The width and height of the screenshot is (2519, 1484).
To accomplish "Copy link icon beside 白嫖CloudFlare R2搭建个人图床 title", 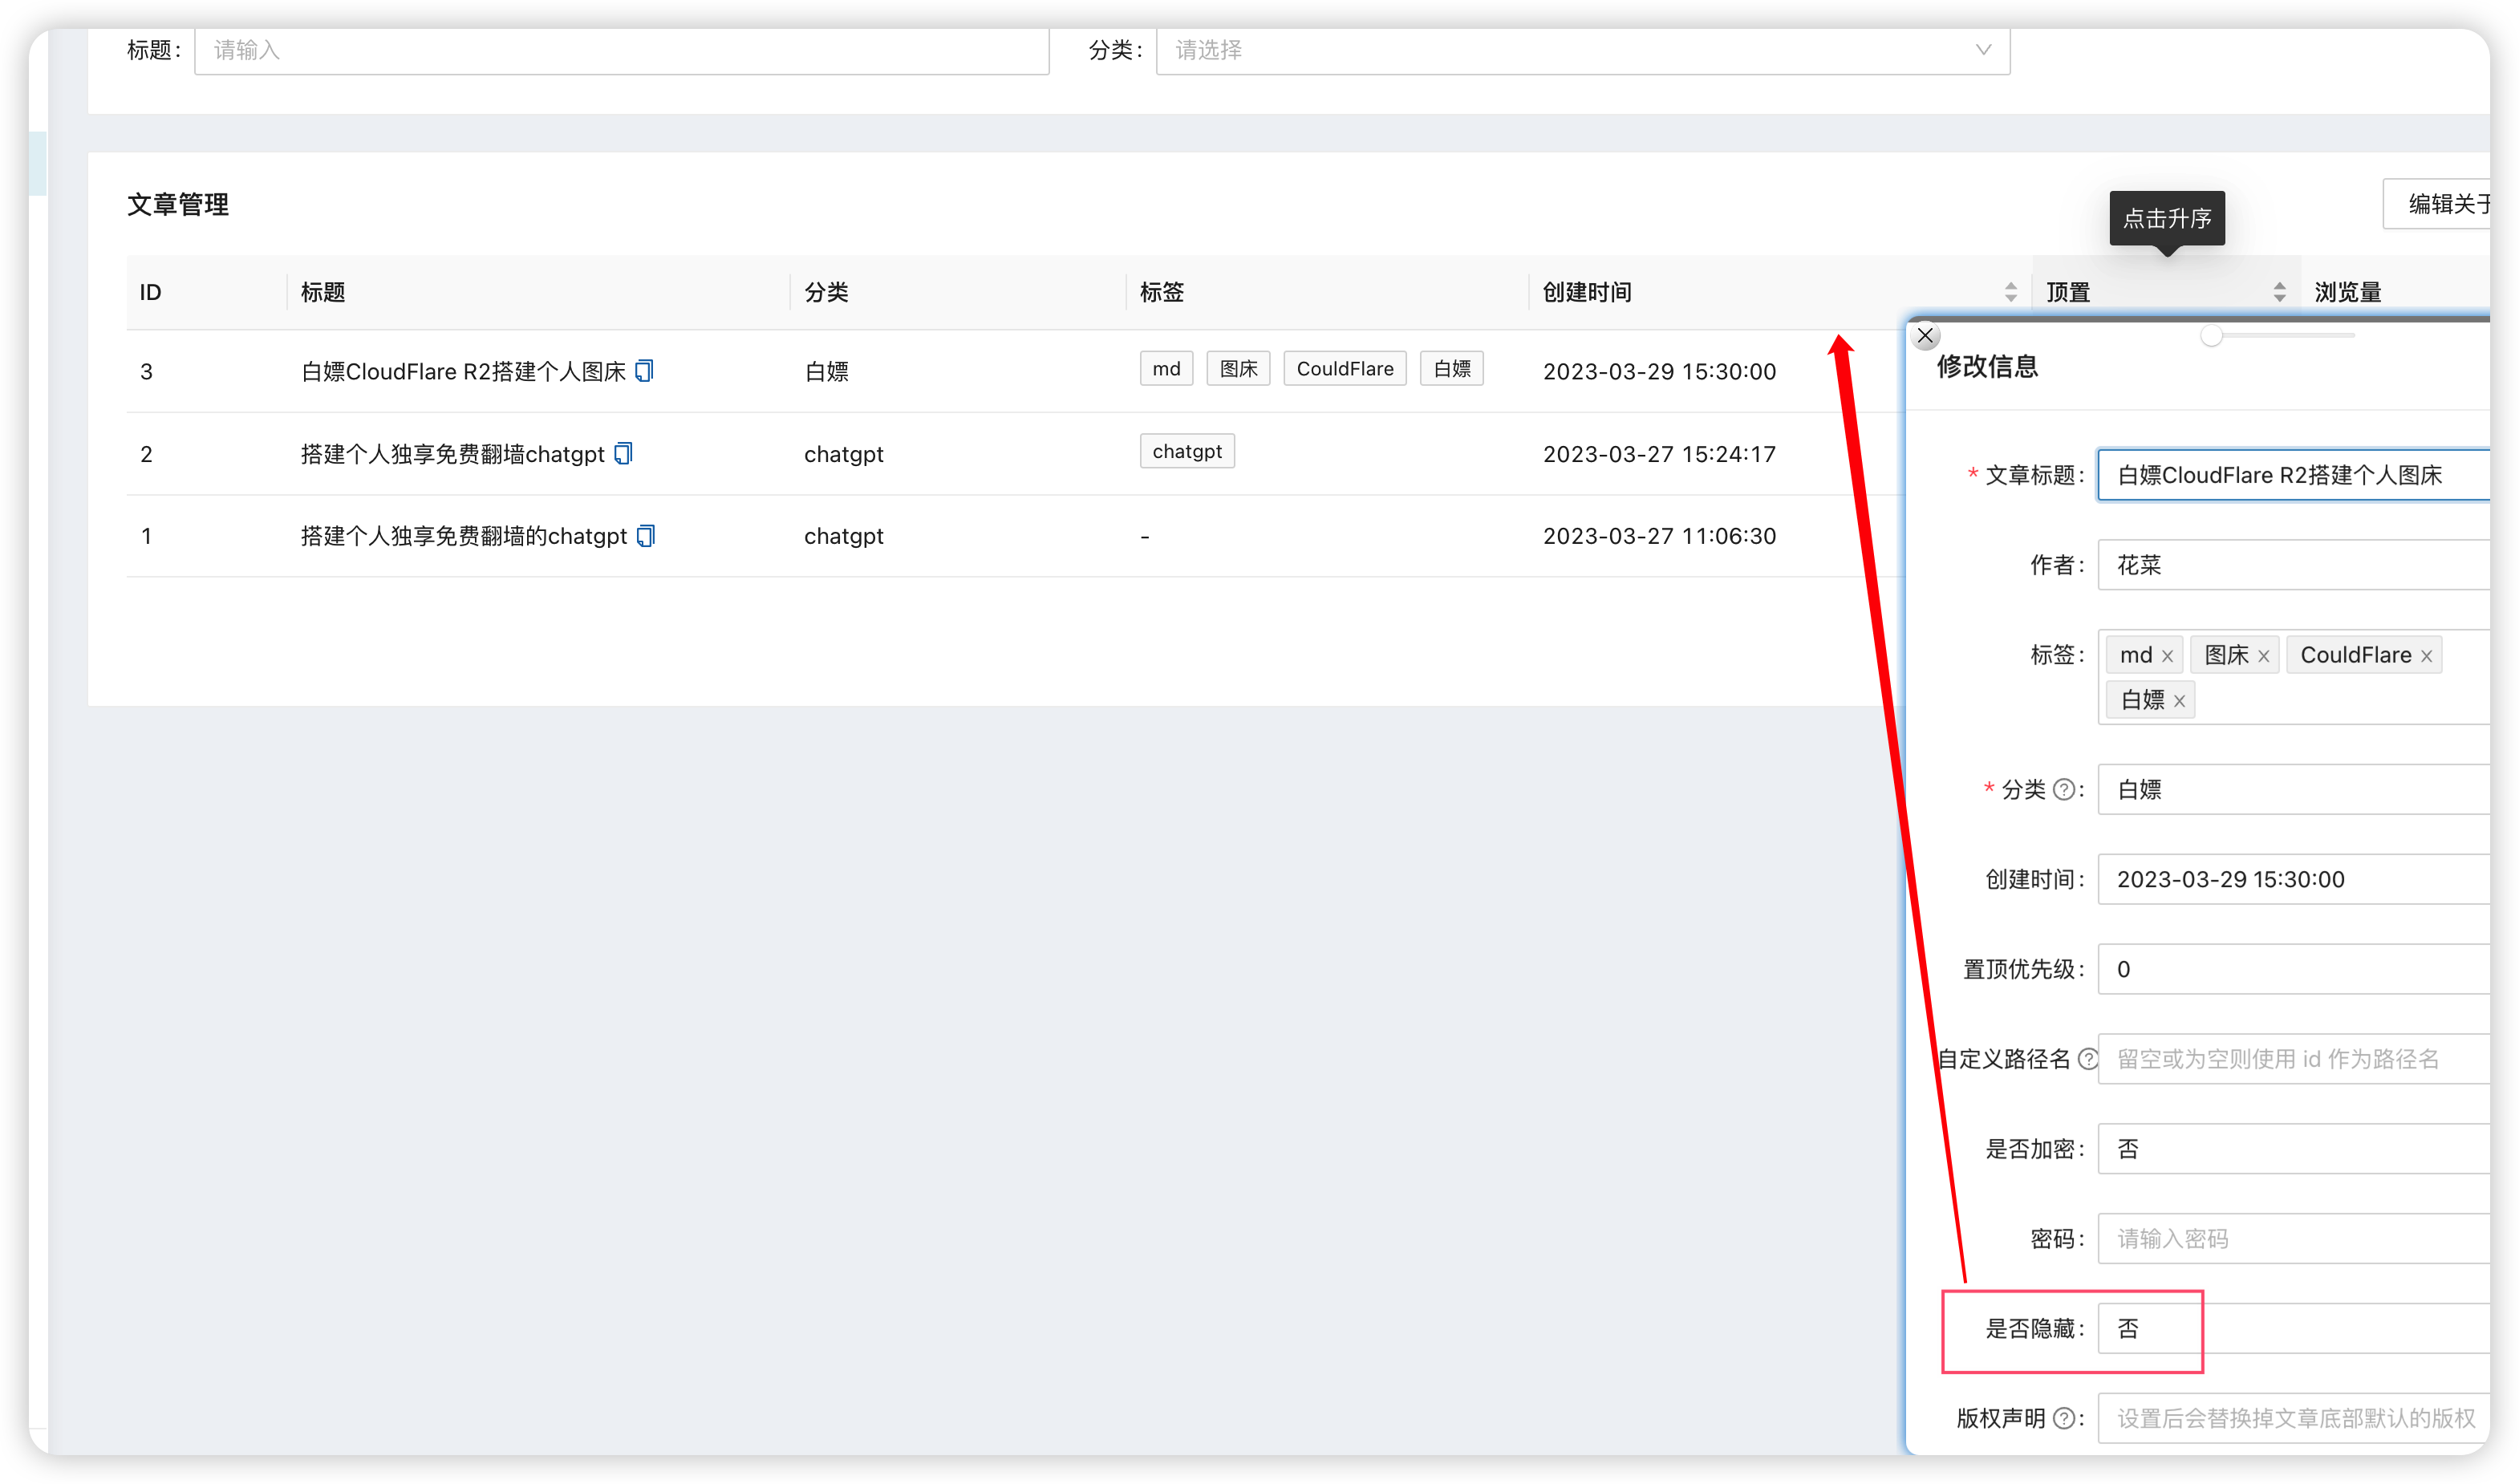I will pos(644,371).
